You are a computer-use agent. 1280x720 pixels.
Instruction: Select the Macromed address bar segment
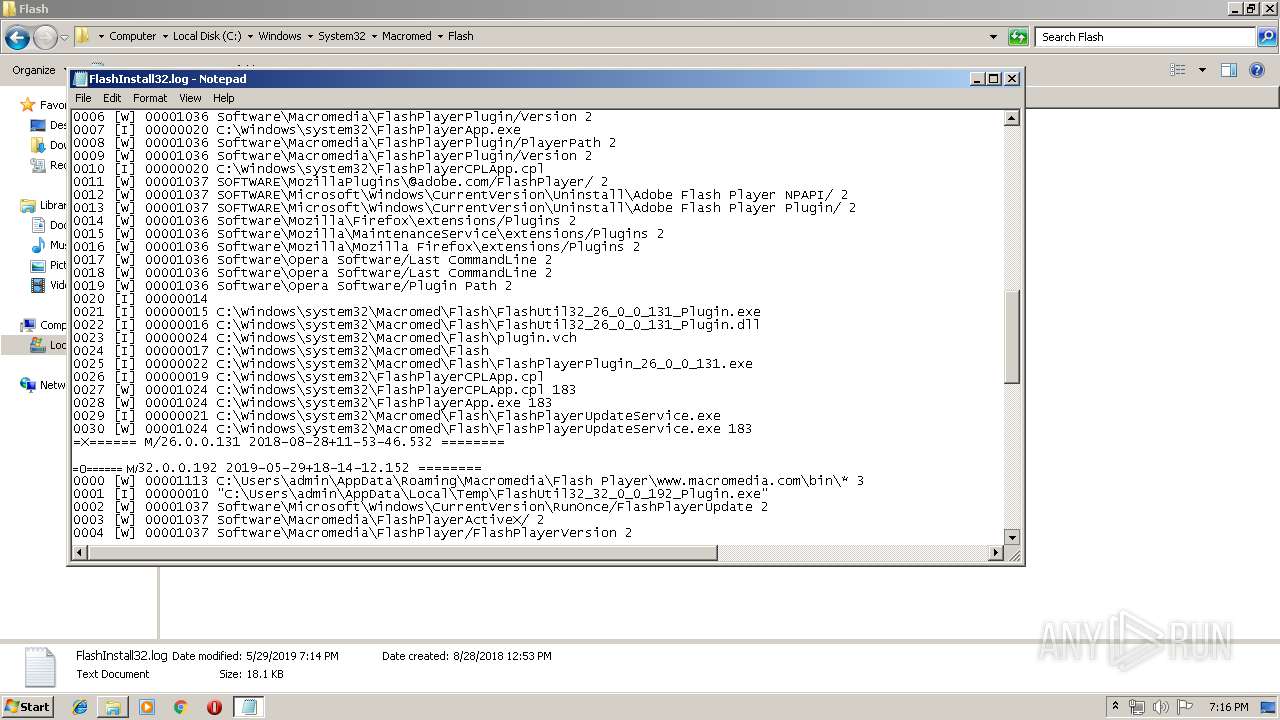[407, 36]
